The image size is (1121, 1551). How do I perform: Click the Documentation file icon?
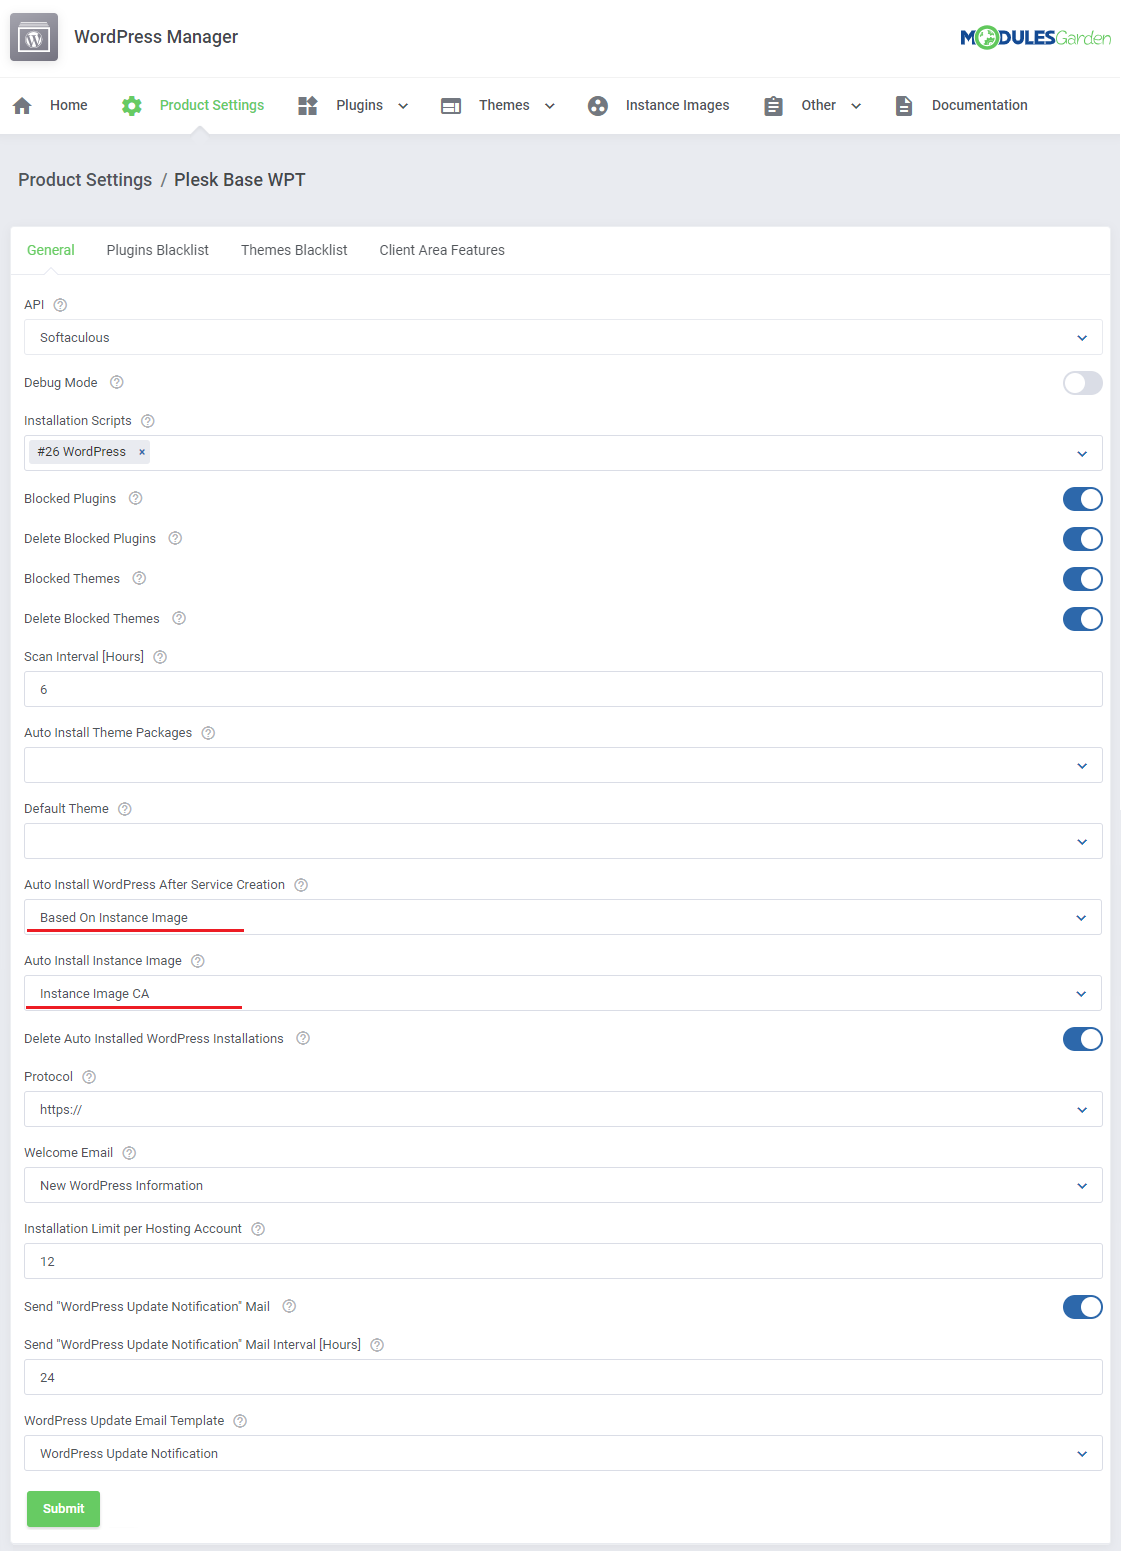click(904, 105)
